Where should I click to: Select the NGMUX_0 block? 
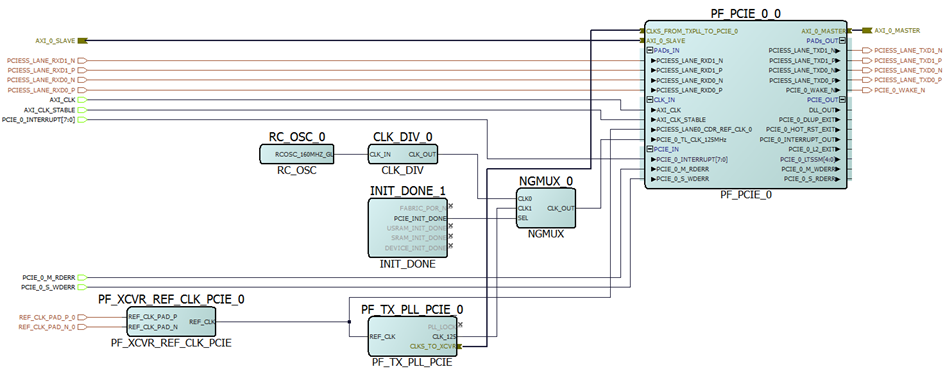coord(545,208)
